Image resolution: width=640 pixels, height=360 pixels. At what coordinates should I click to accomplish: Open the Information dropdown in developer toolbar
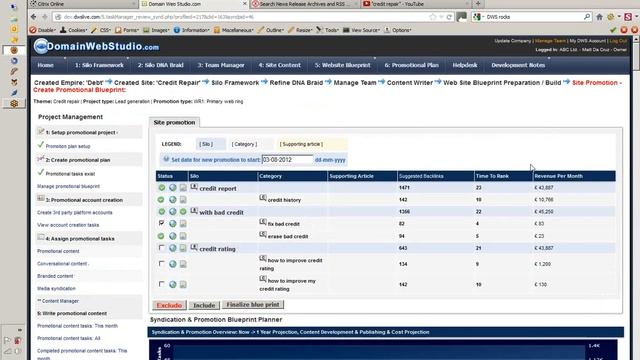pos(191,30)
